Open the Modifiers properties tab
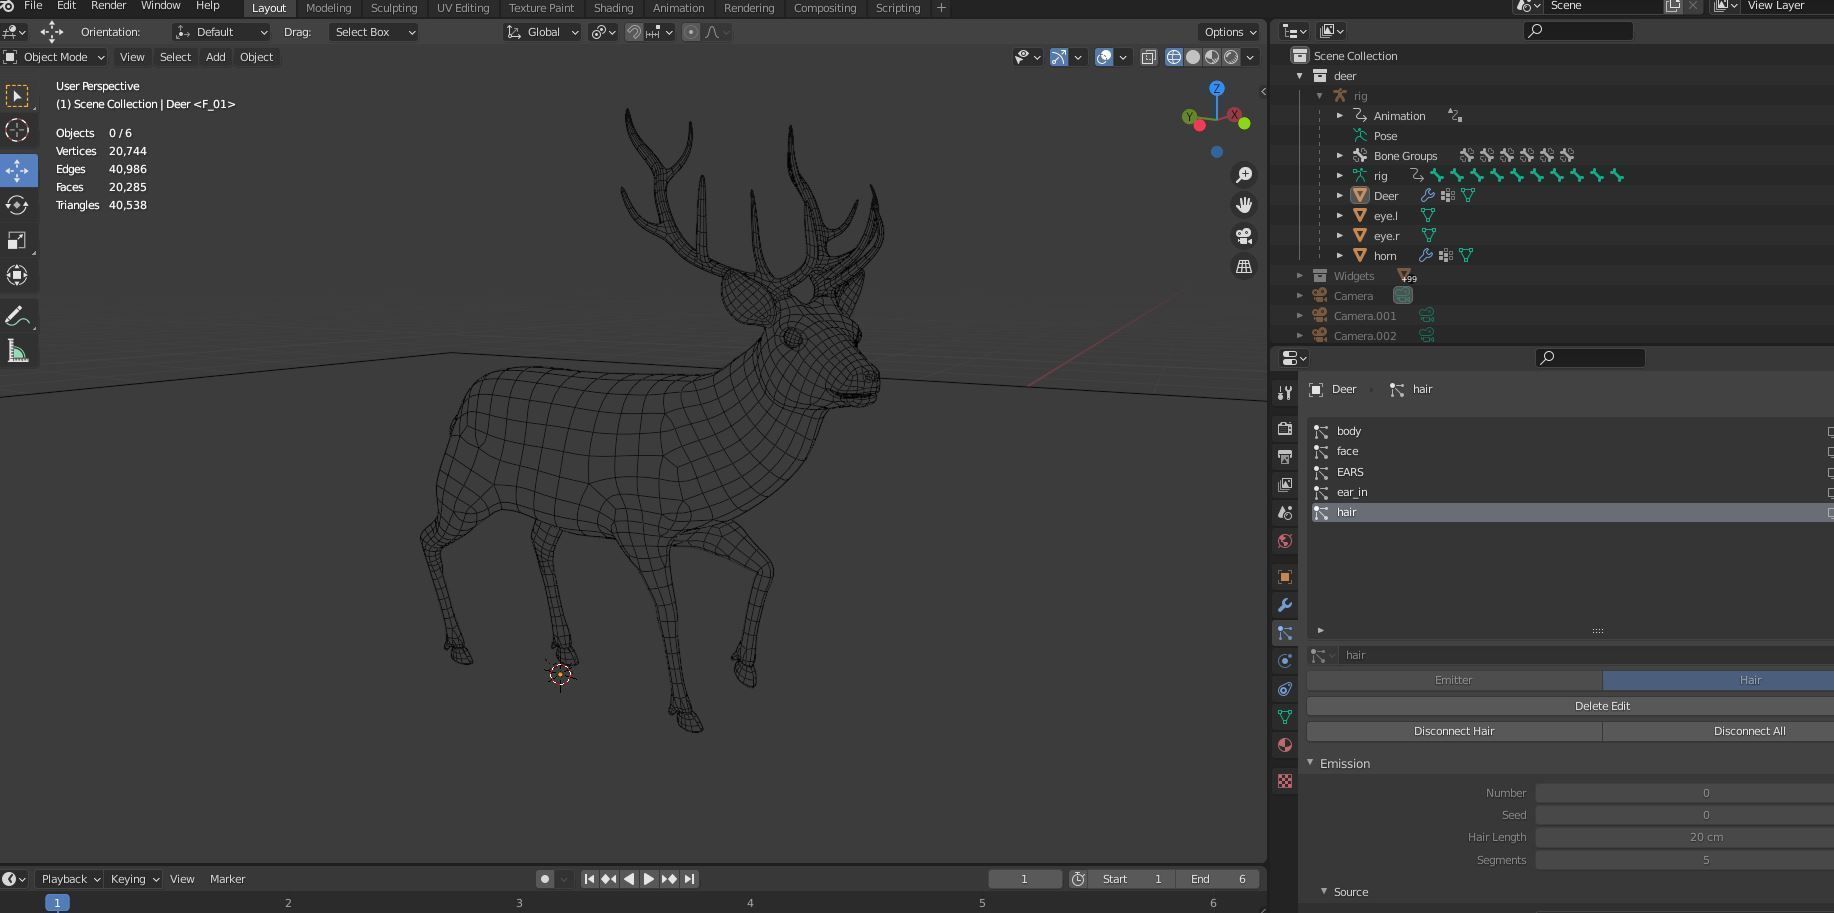 point(1285,605)
